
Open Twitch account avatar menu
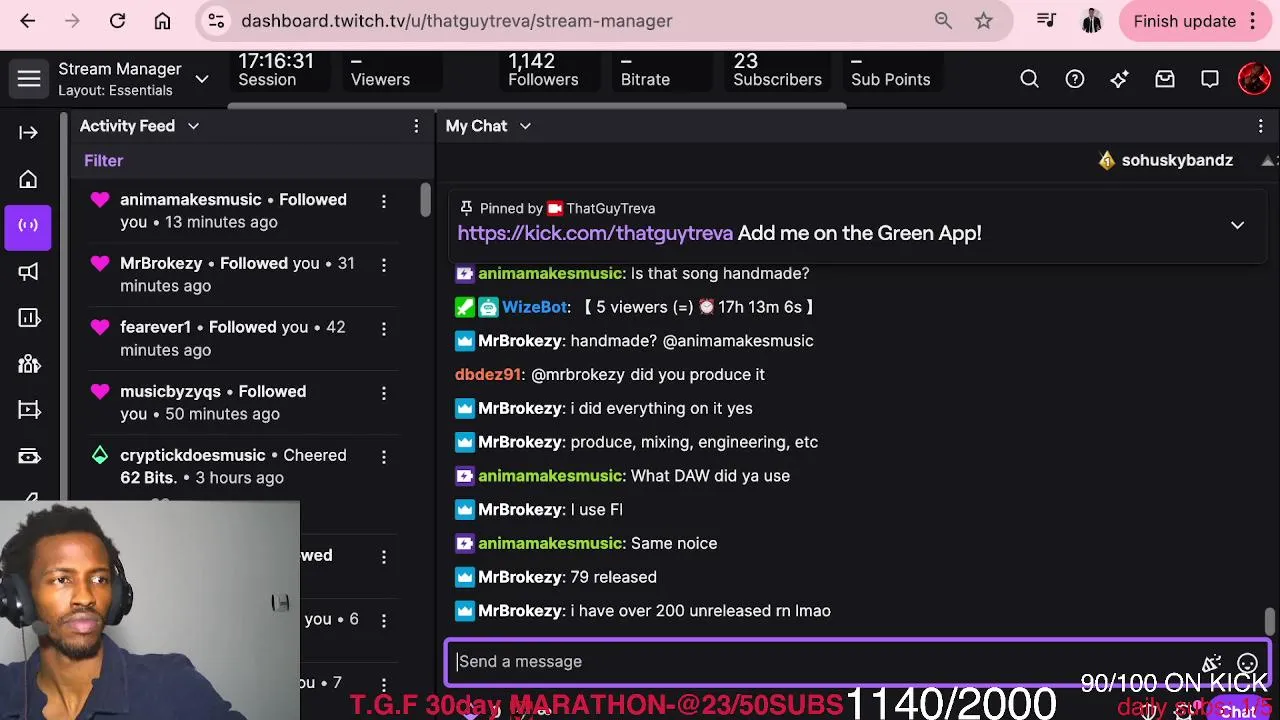point(1254,79)
